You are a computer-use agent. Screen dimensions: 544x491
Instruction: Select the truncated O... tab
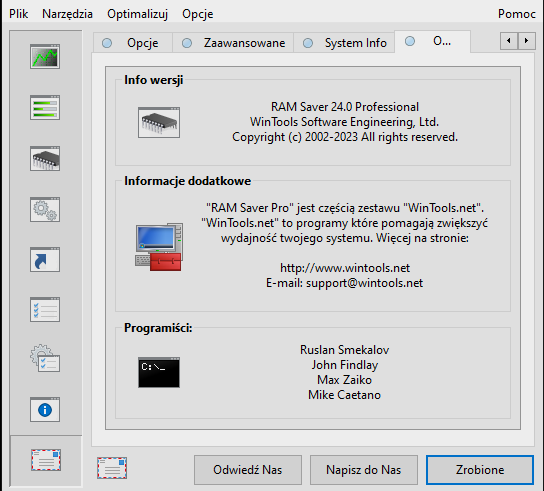coord(432,41)
